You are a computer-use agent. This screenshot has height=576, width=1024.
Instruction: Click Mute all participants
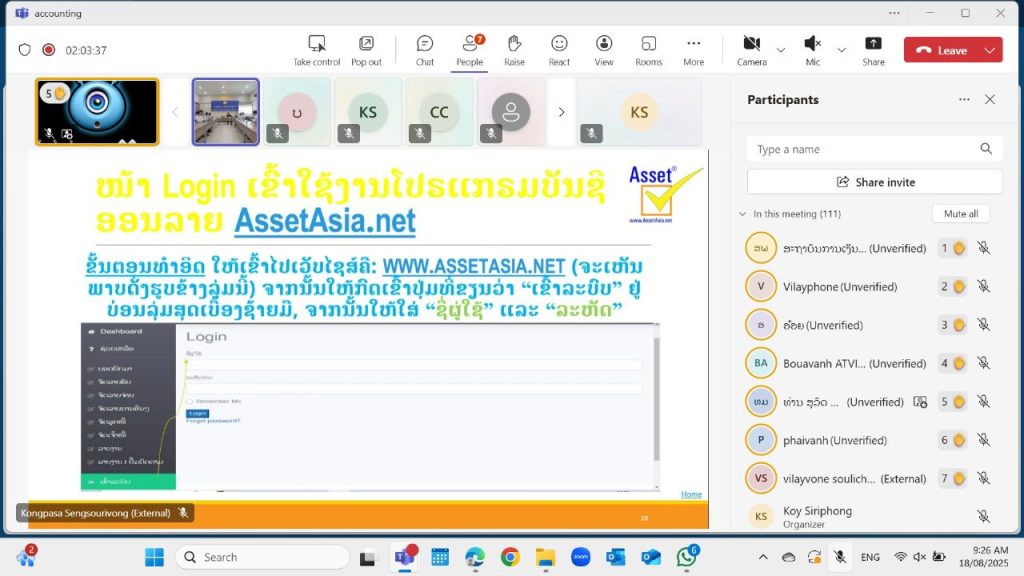coord(961,214)
